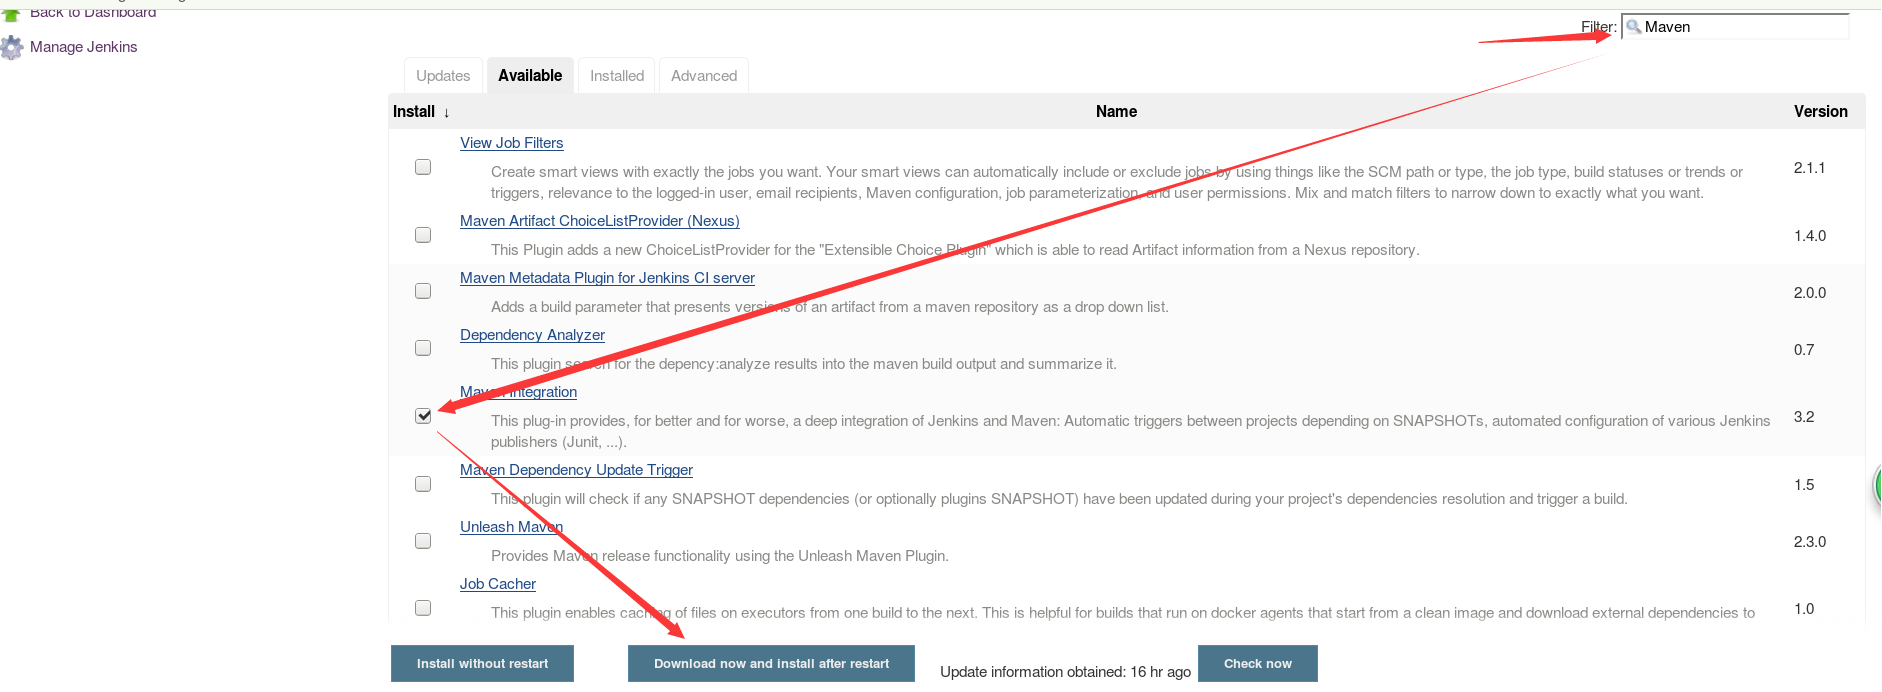Open the View Job Filters link

pyautogui.click(x=511, y=143)
